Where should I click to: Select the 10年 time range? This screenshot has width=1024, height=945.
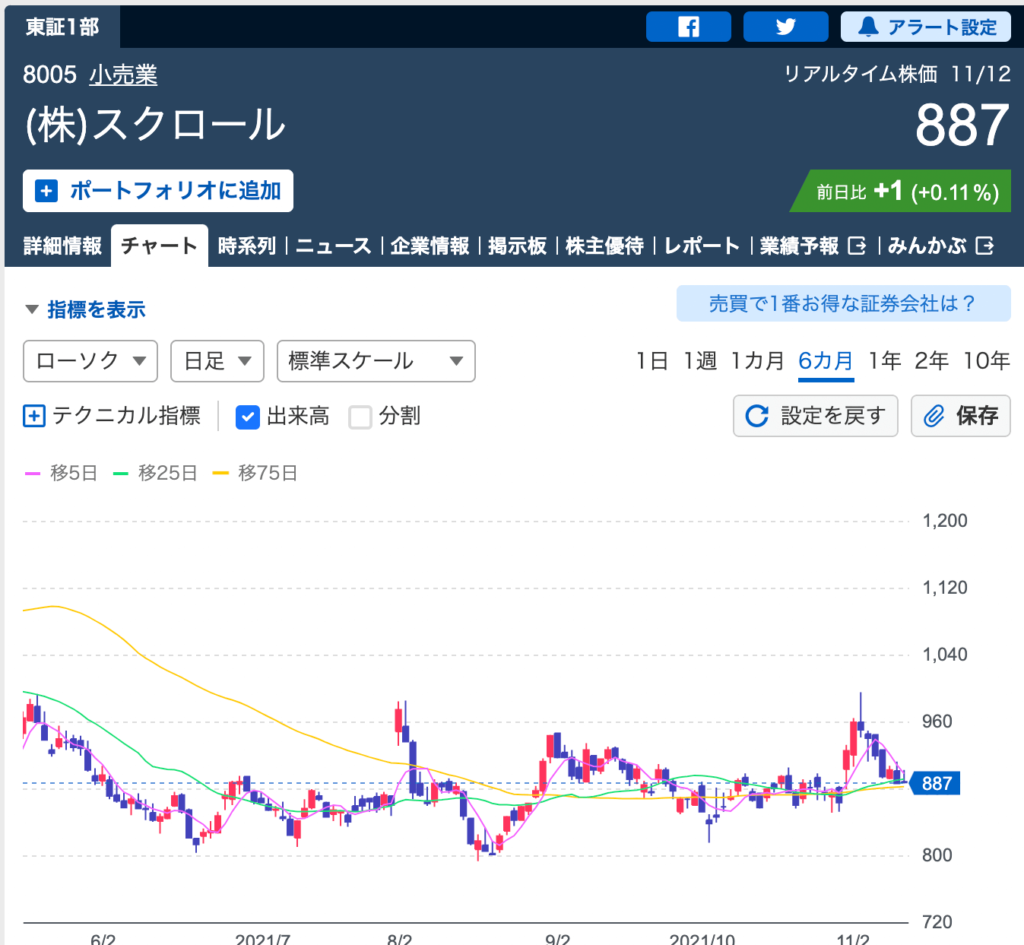(x=987, y=360)
